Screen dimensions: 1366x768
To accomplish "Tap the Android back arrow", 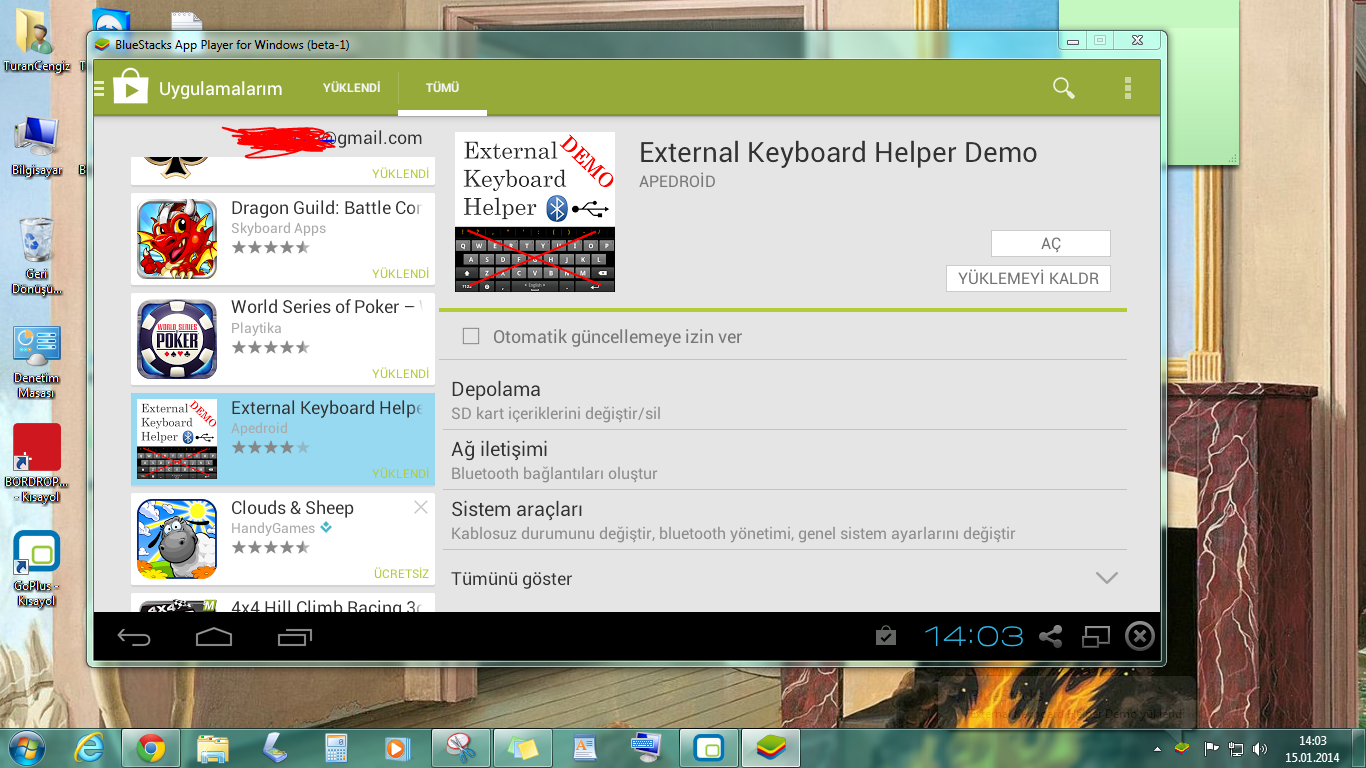I will coord(134,637).
